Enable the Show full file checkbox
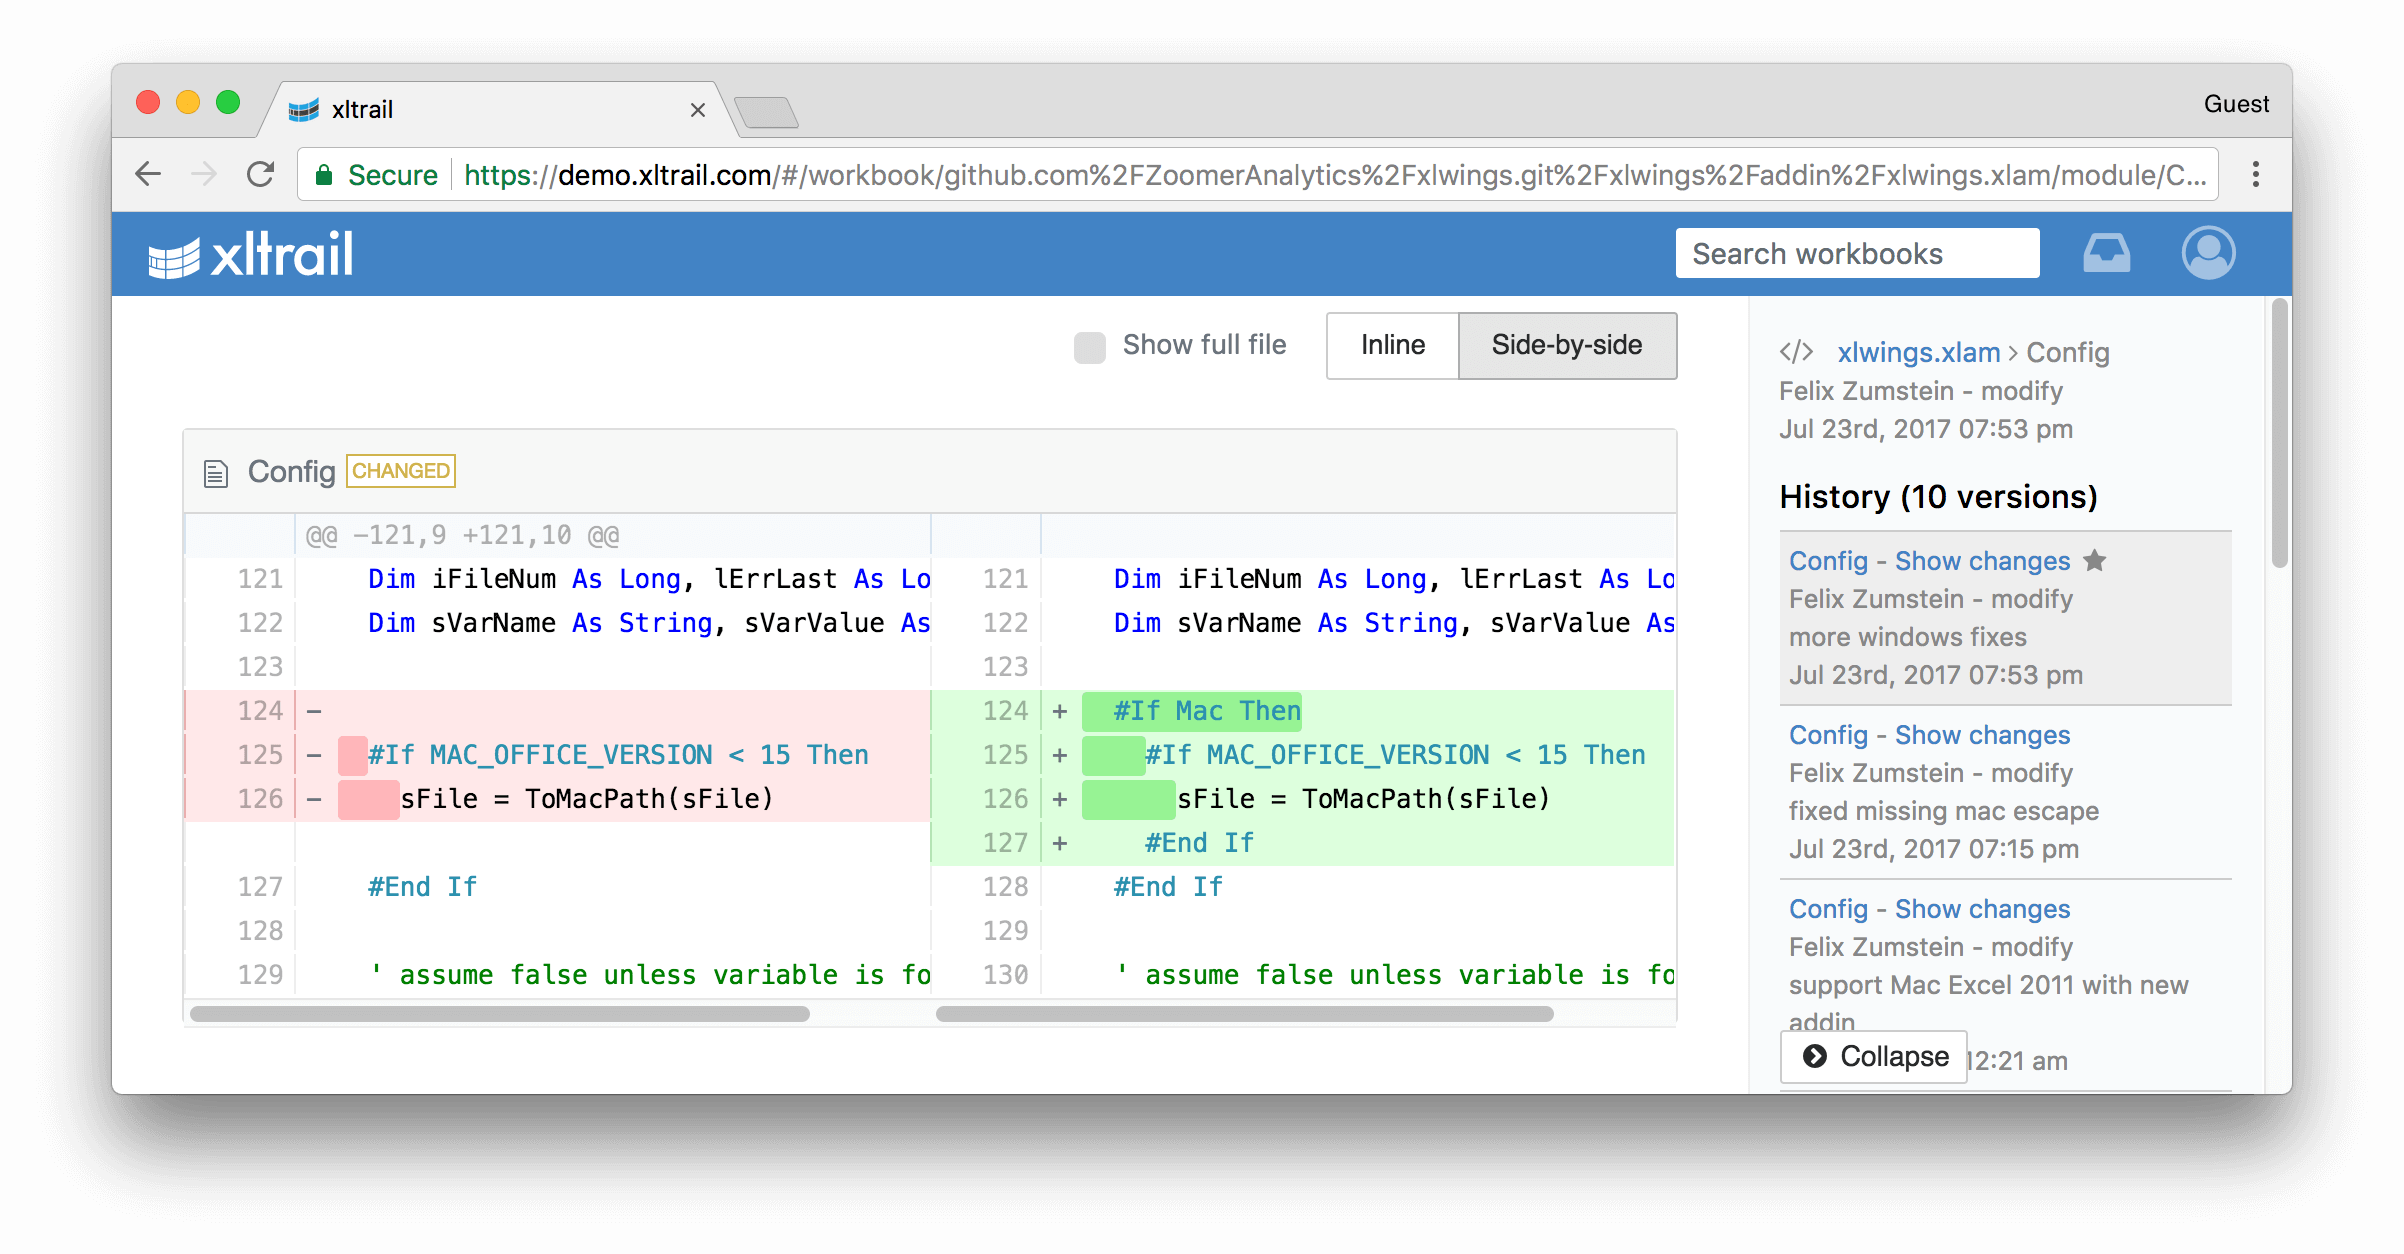 click(x=1089, y=346)
